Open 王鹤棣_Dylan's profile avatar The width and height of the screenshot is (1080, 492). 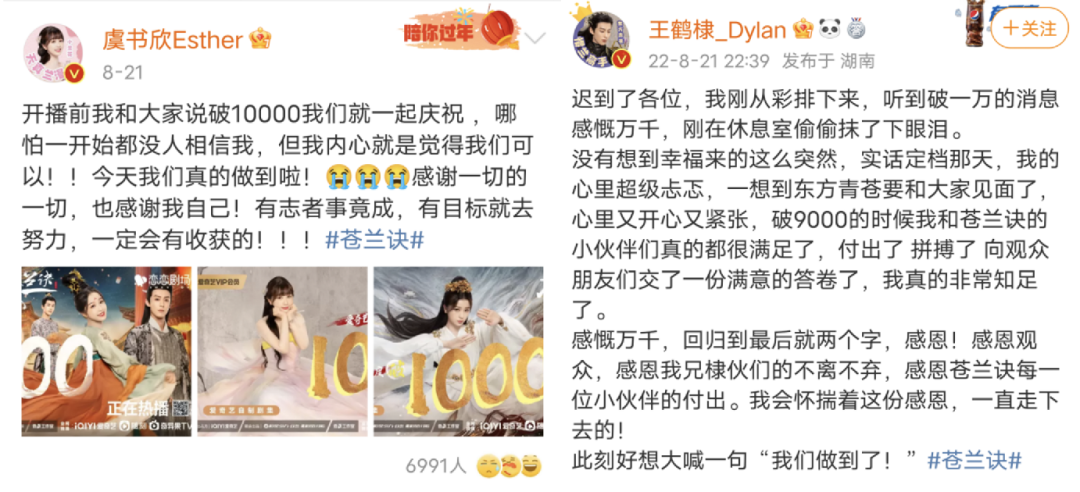601,40
